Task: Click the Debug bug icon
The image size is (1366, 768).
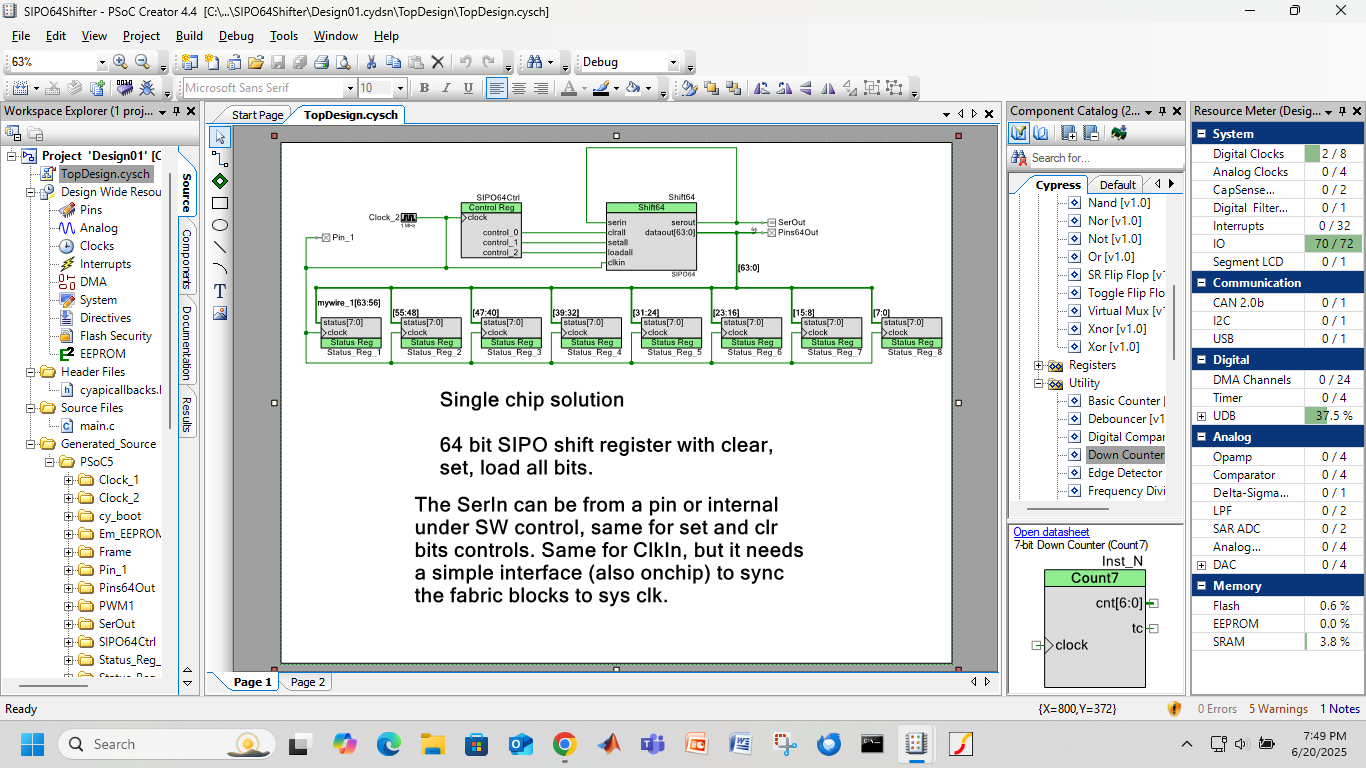Action: [147, 88]
